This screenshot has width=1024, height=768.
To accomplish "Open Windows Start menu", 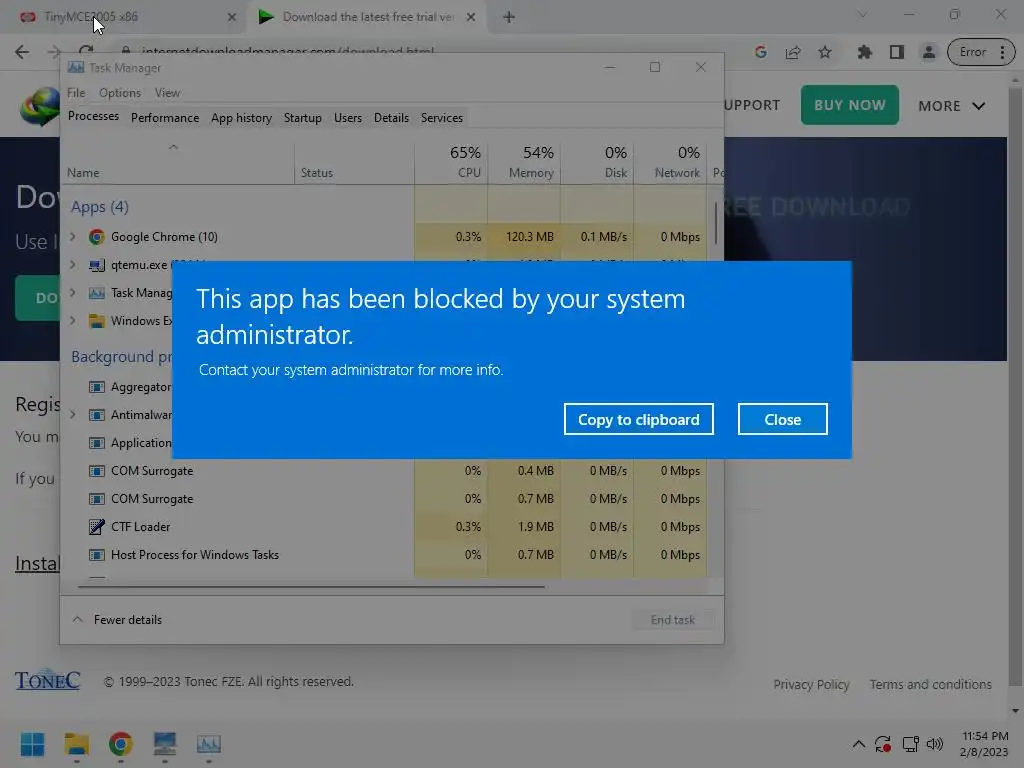I will [32, 744].
